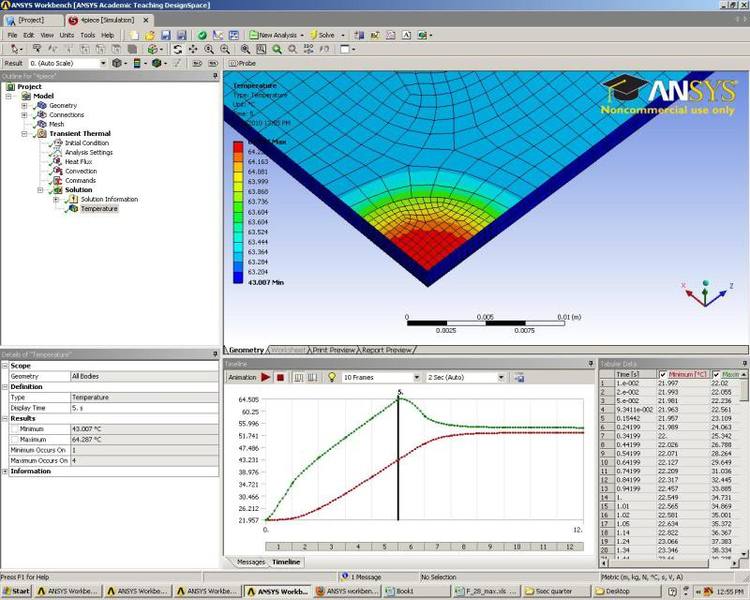Open Book1 from the taskbar
Screen dimensions: 750x600
(417, 592)
